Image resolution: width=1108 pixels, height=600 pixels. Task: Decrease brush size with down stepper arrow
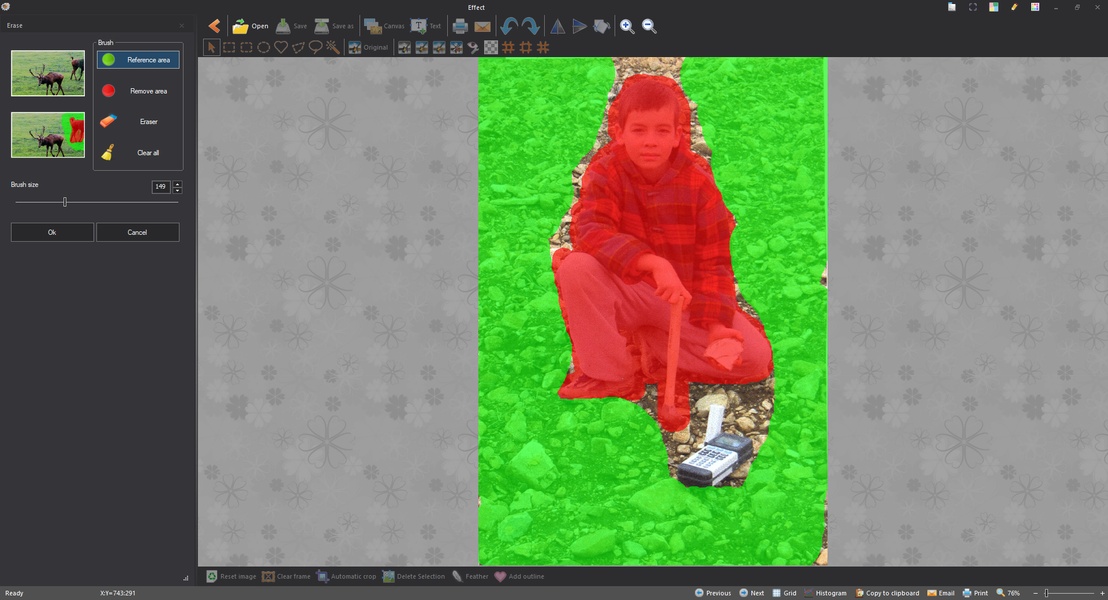pos(177,190)
